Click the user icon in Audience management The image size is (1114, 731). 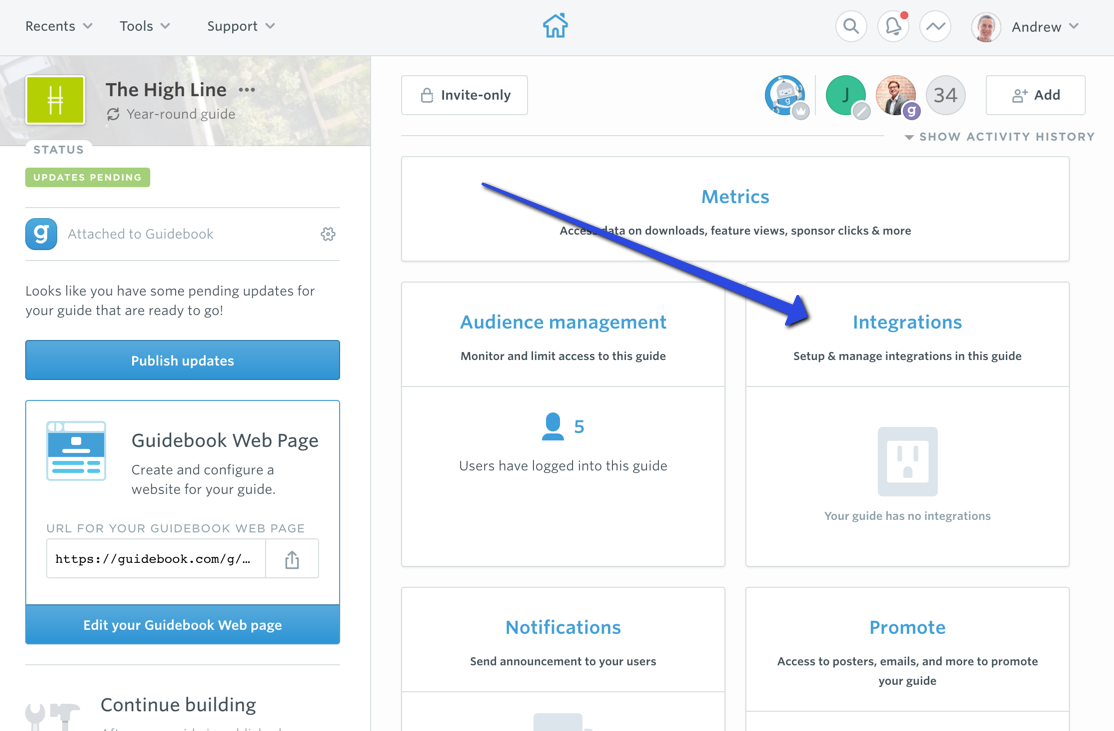[552, 426]
